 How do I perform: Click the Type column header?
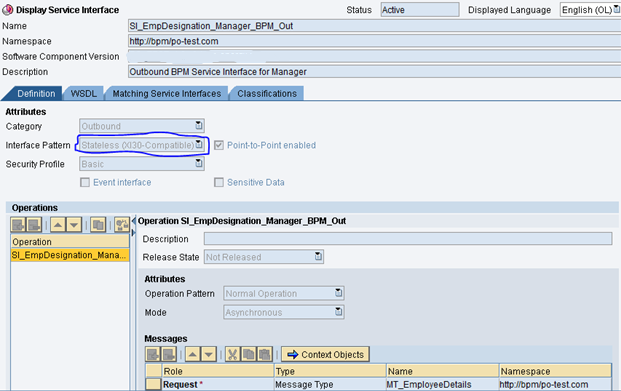click(x=330, y=371)
